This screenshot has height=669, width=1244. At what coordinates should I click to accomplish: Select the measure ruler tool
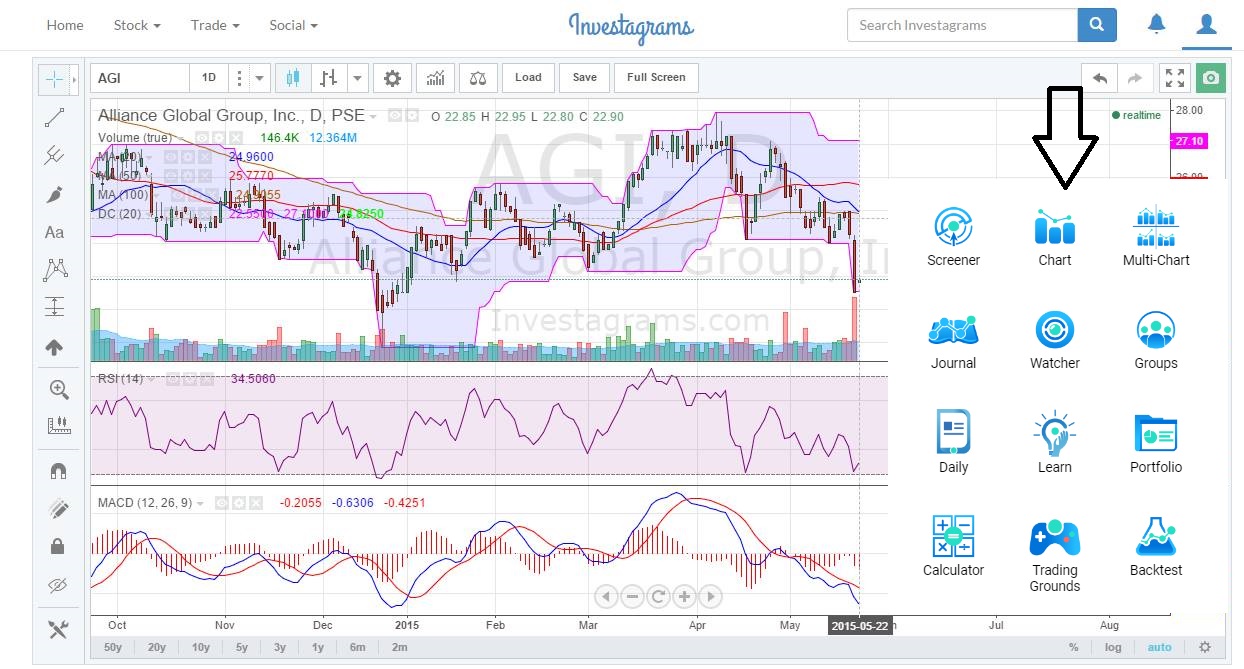click(58, 425)
